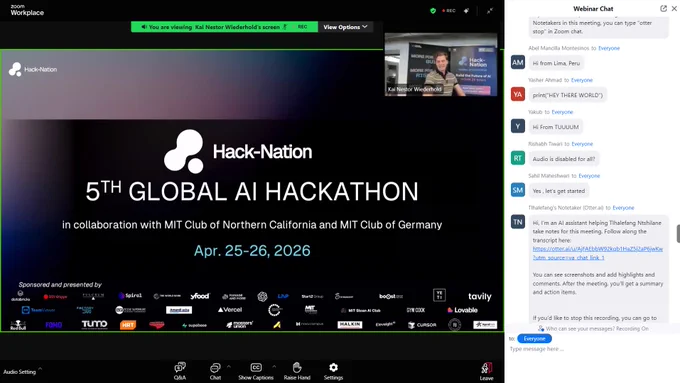The height and width of the screenshot is (383, 680).
Task: Select Kai Nestor Wiederhold's video thumbnail
Action: (x=441, y=65)
